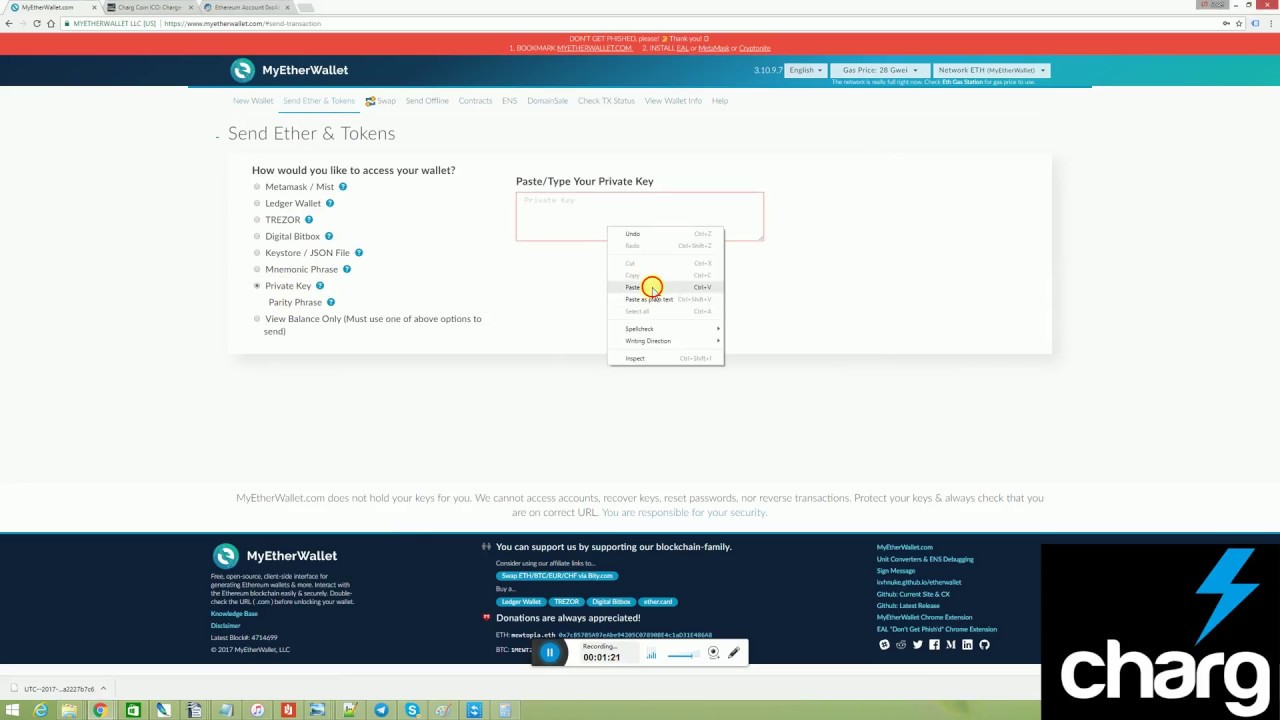Viewport: 1280px width, 720px height.
Task: Open Skype from the taskbar
Action: pyautogui.click(x=412, y=710)
